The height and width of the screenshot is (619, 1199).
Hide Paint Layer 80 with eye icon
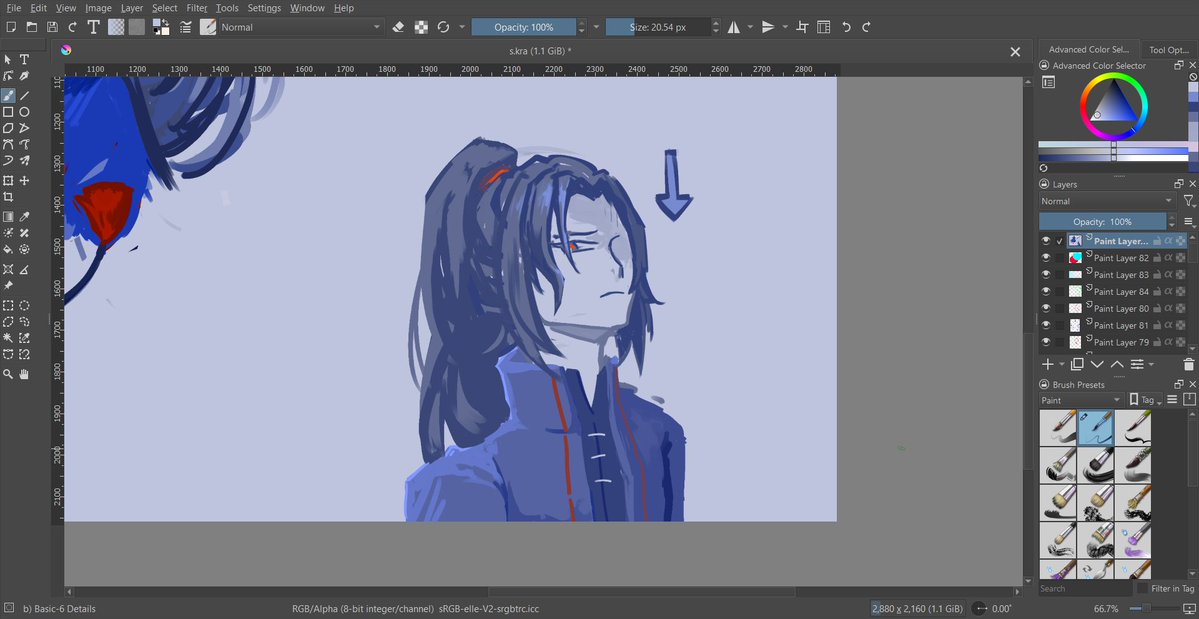[x=1046, y=309]
